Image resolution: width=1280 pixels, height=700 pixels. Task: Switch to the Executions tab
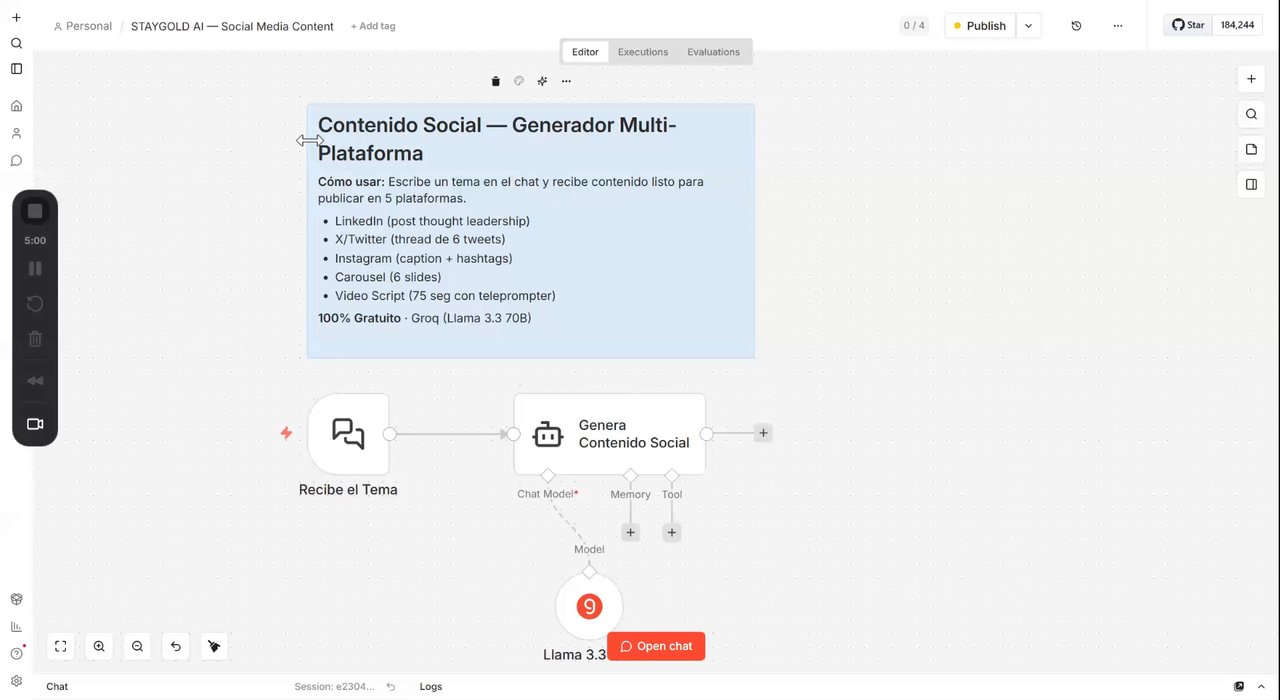(643, 52)
